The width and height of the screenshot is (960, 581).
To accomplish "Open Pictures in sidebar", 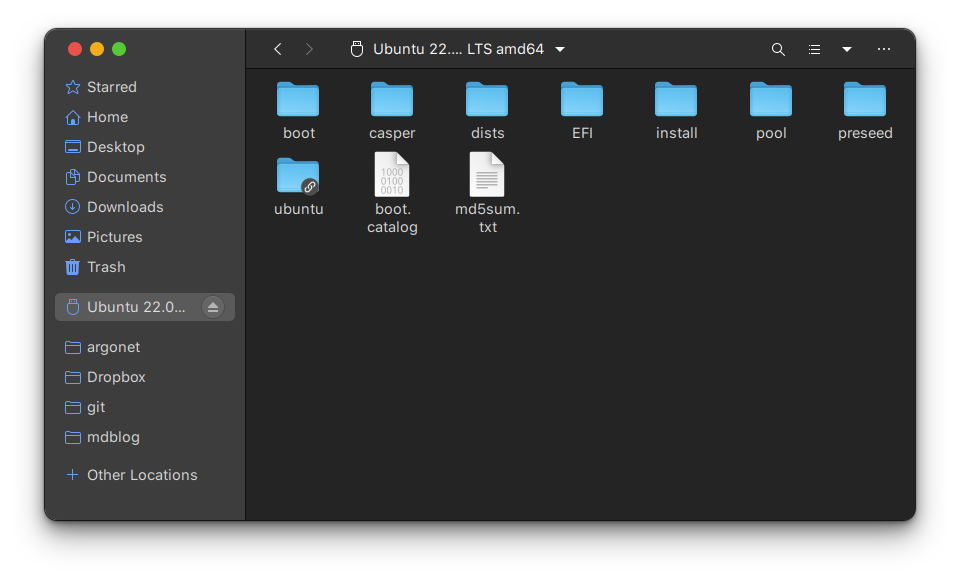I will click(x=145, y=237).
